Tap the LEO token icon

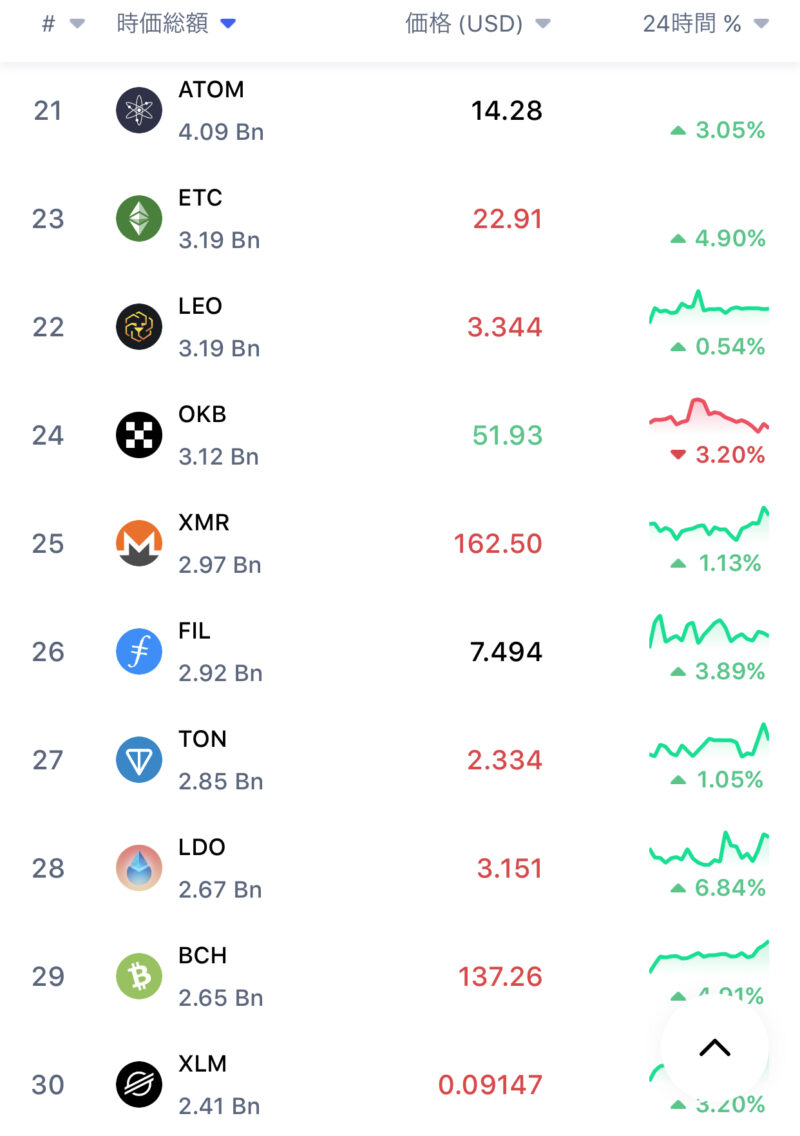pyautogui.click(x=139, y=327)
